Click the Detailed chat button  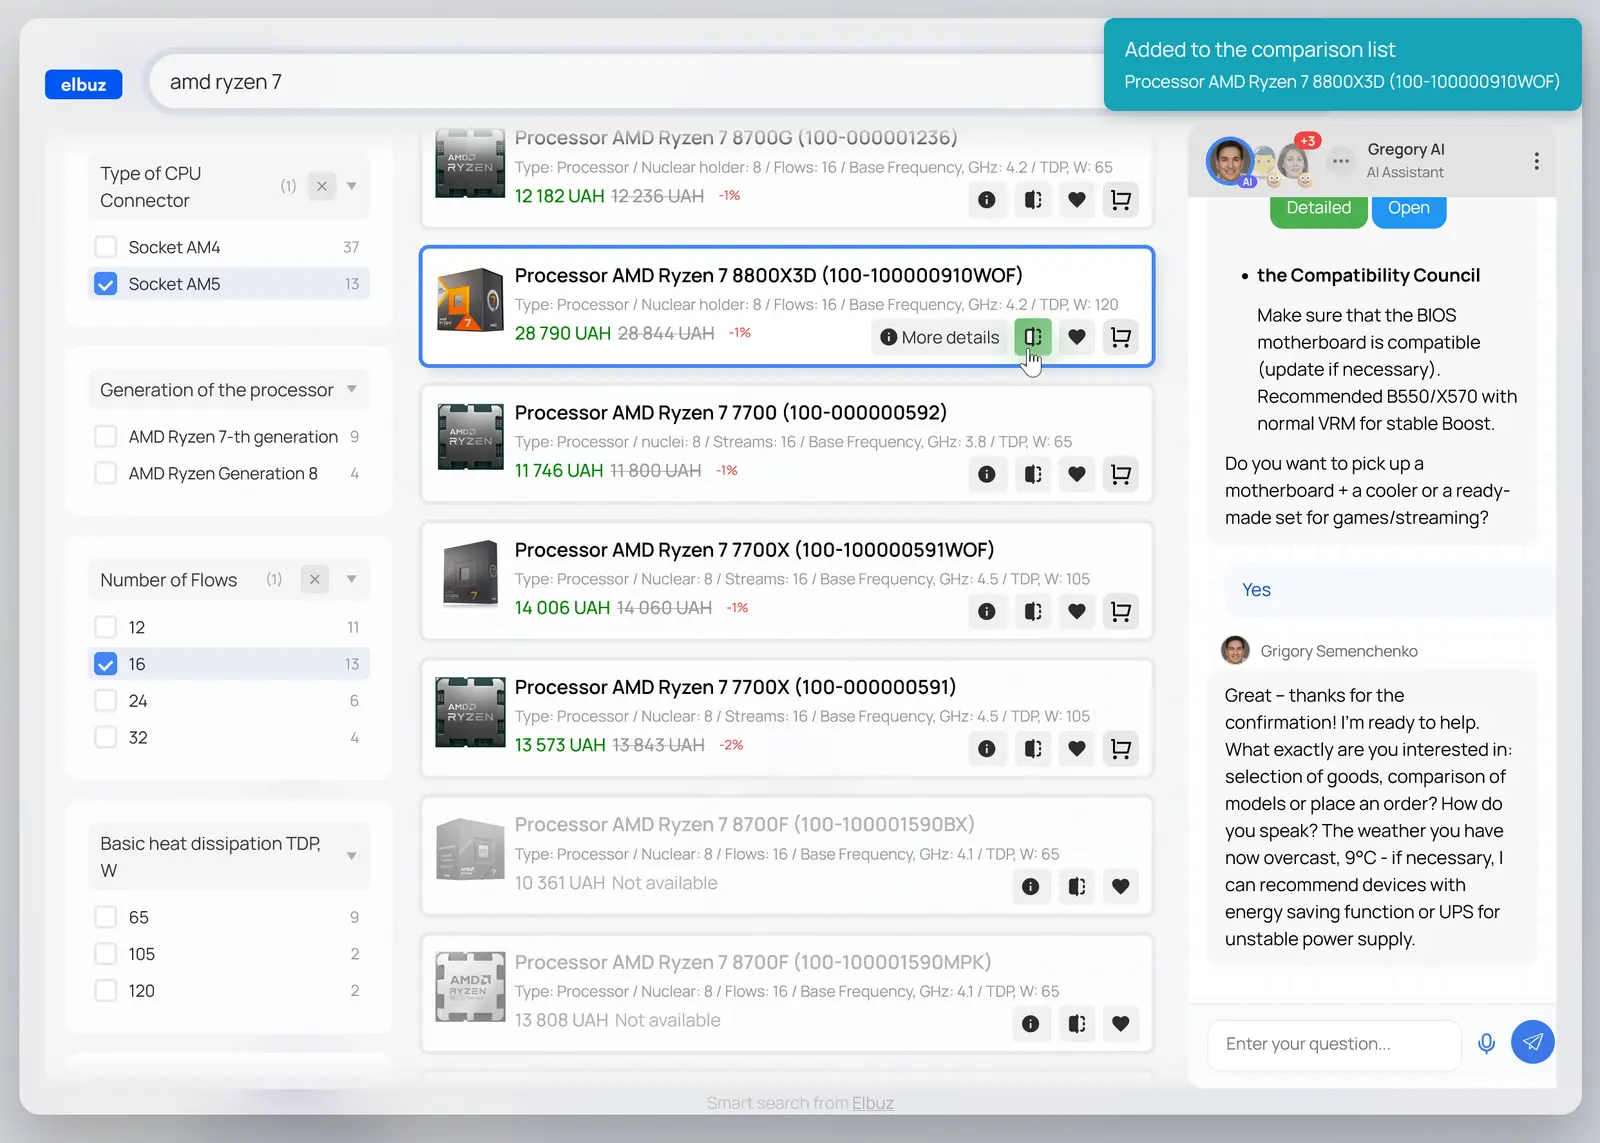coord(1318,209)
